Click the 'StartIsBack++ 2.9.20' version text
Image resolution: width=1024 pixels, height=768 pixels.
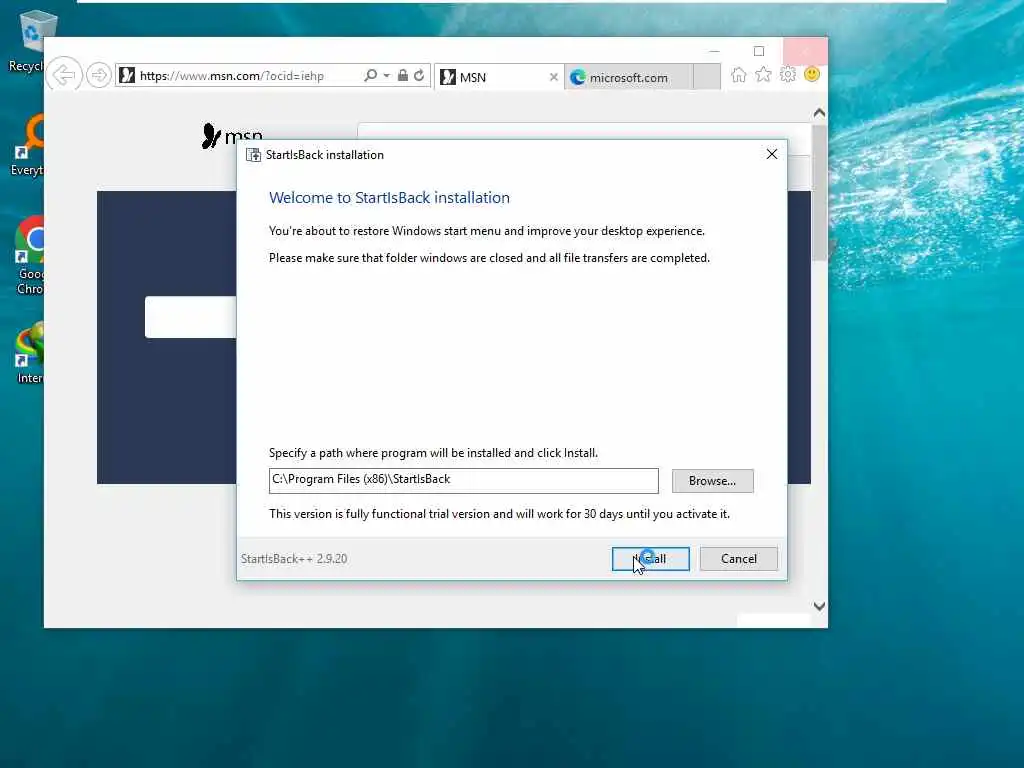(294, 559)
